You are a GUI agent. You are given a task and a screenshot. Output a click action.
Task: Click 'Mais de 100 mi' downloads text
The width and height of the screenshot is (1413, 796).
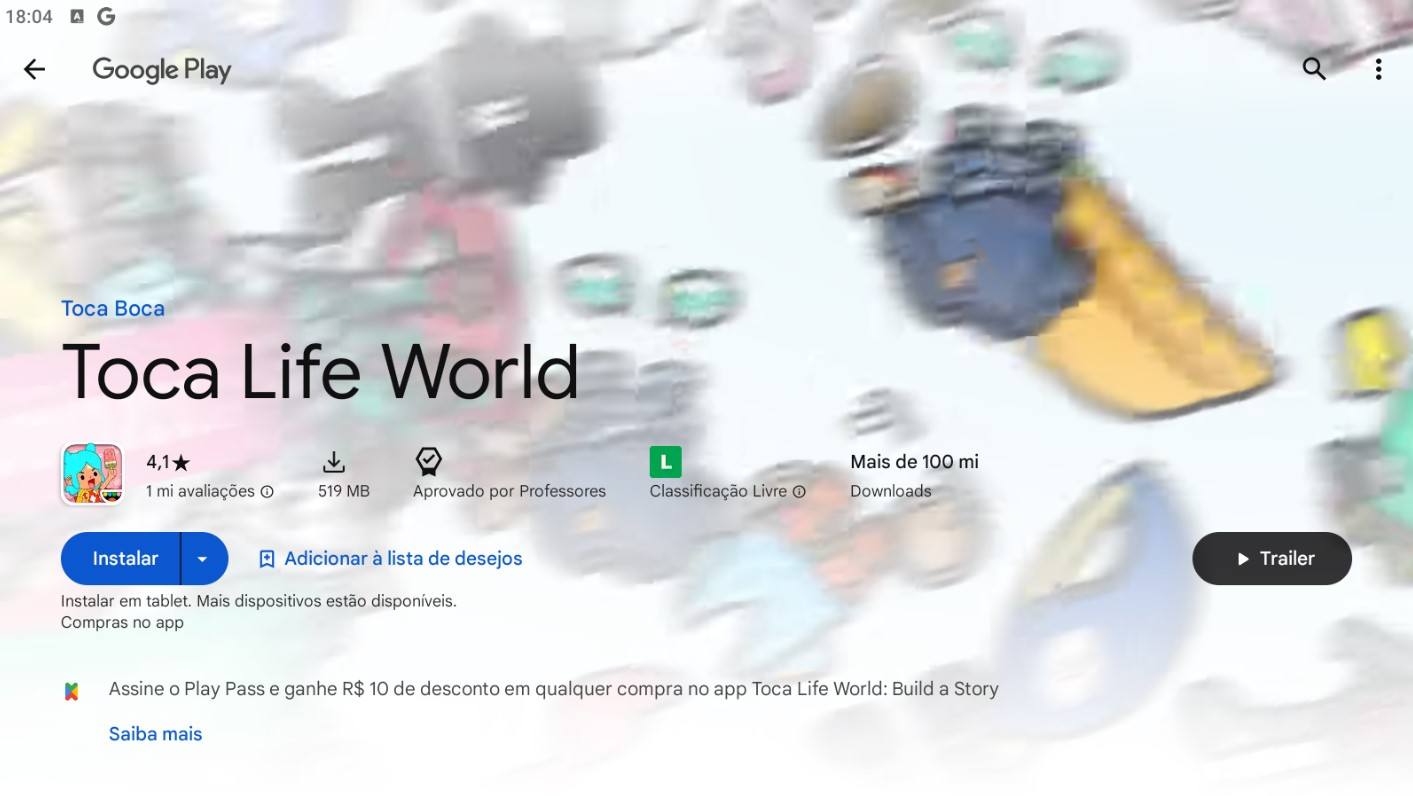click(914, 462)
